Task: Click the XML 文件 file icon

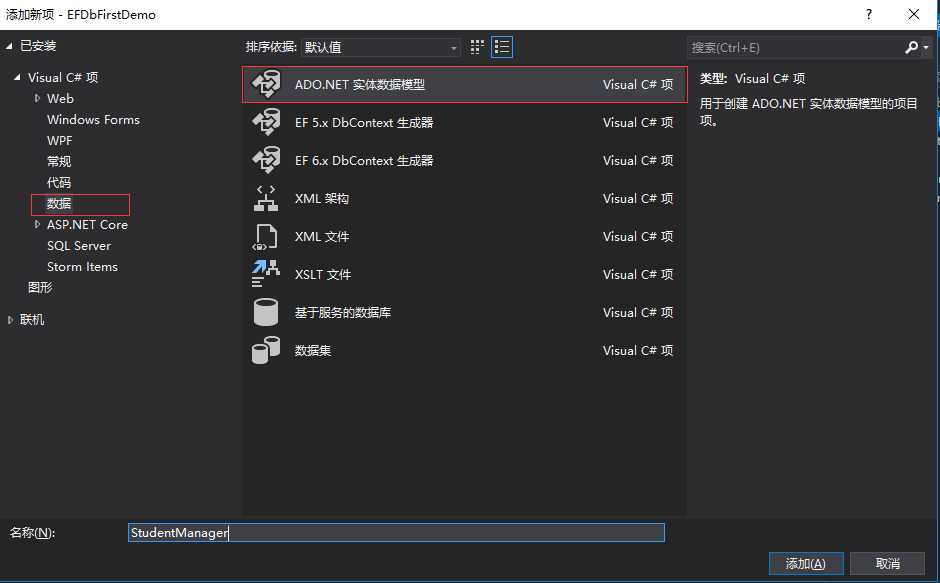Action: (x=265, y=236)
